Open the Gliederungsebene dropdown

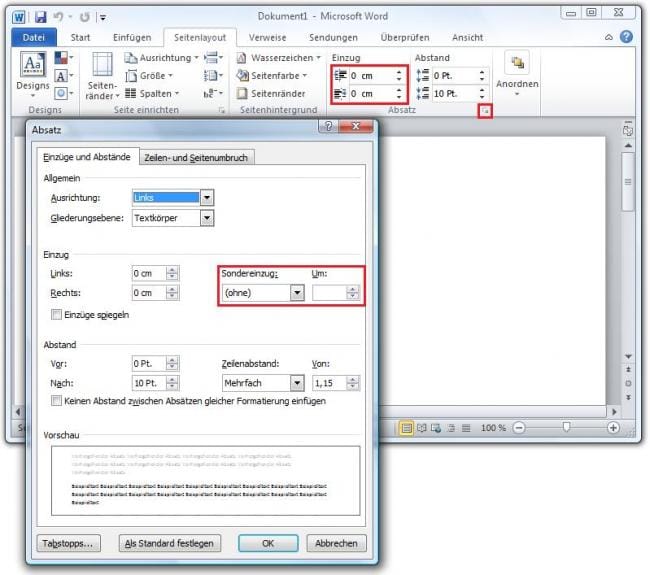pyautogui.click(x=173, y=218)
